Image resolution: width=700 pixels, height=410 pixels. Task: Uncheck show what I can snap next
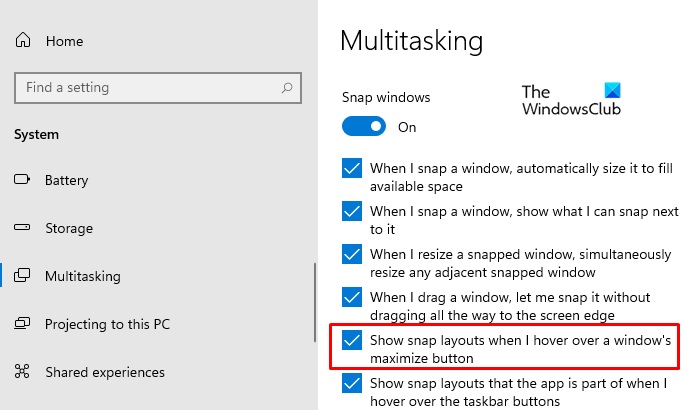tap(352, 211)
